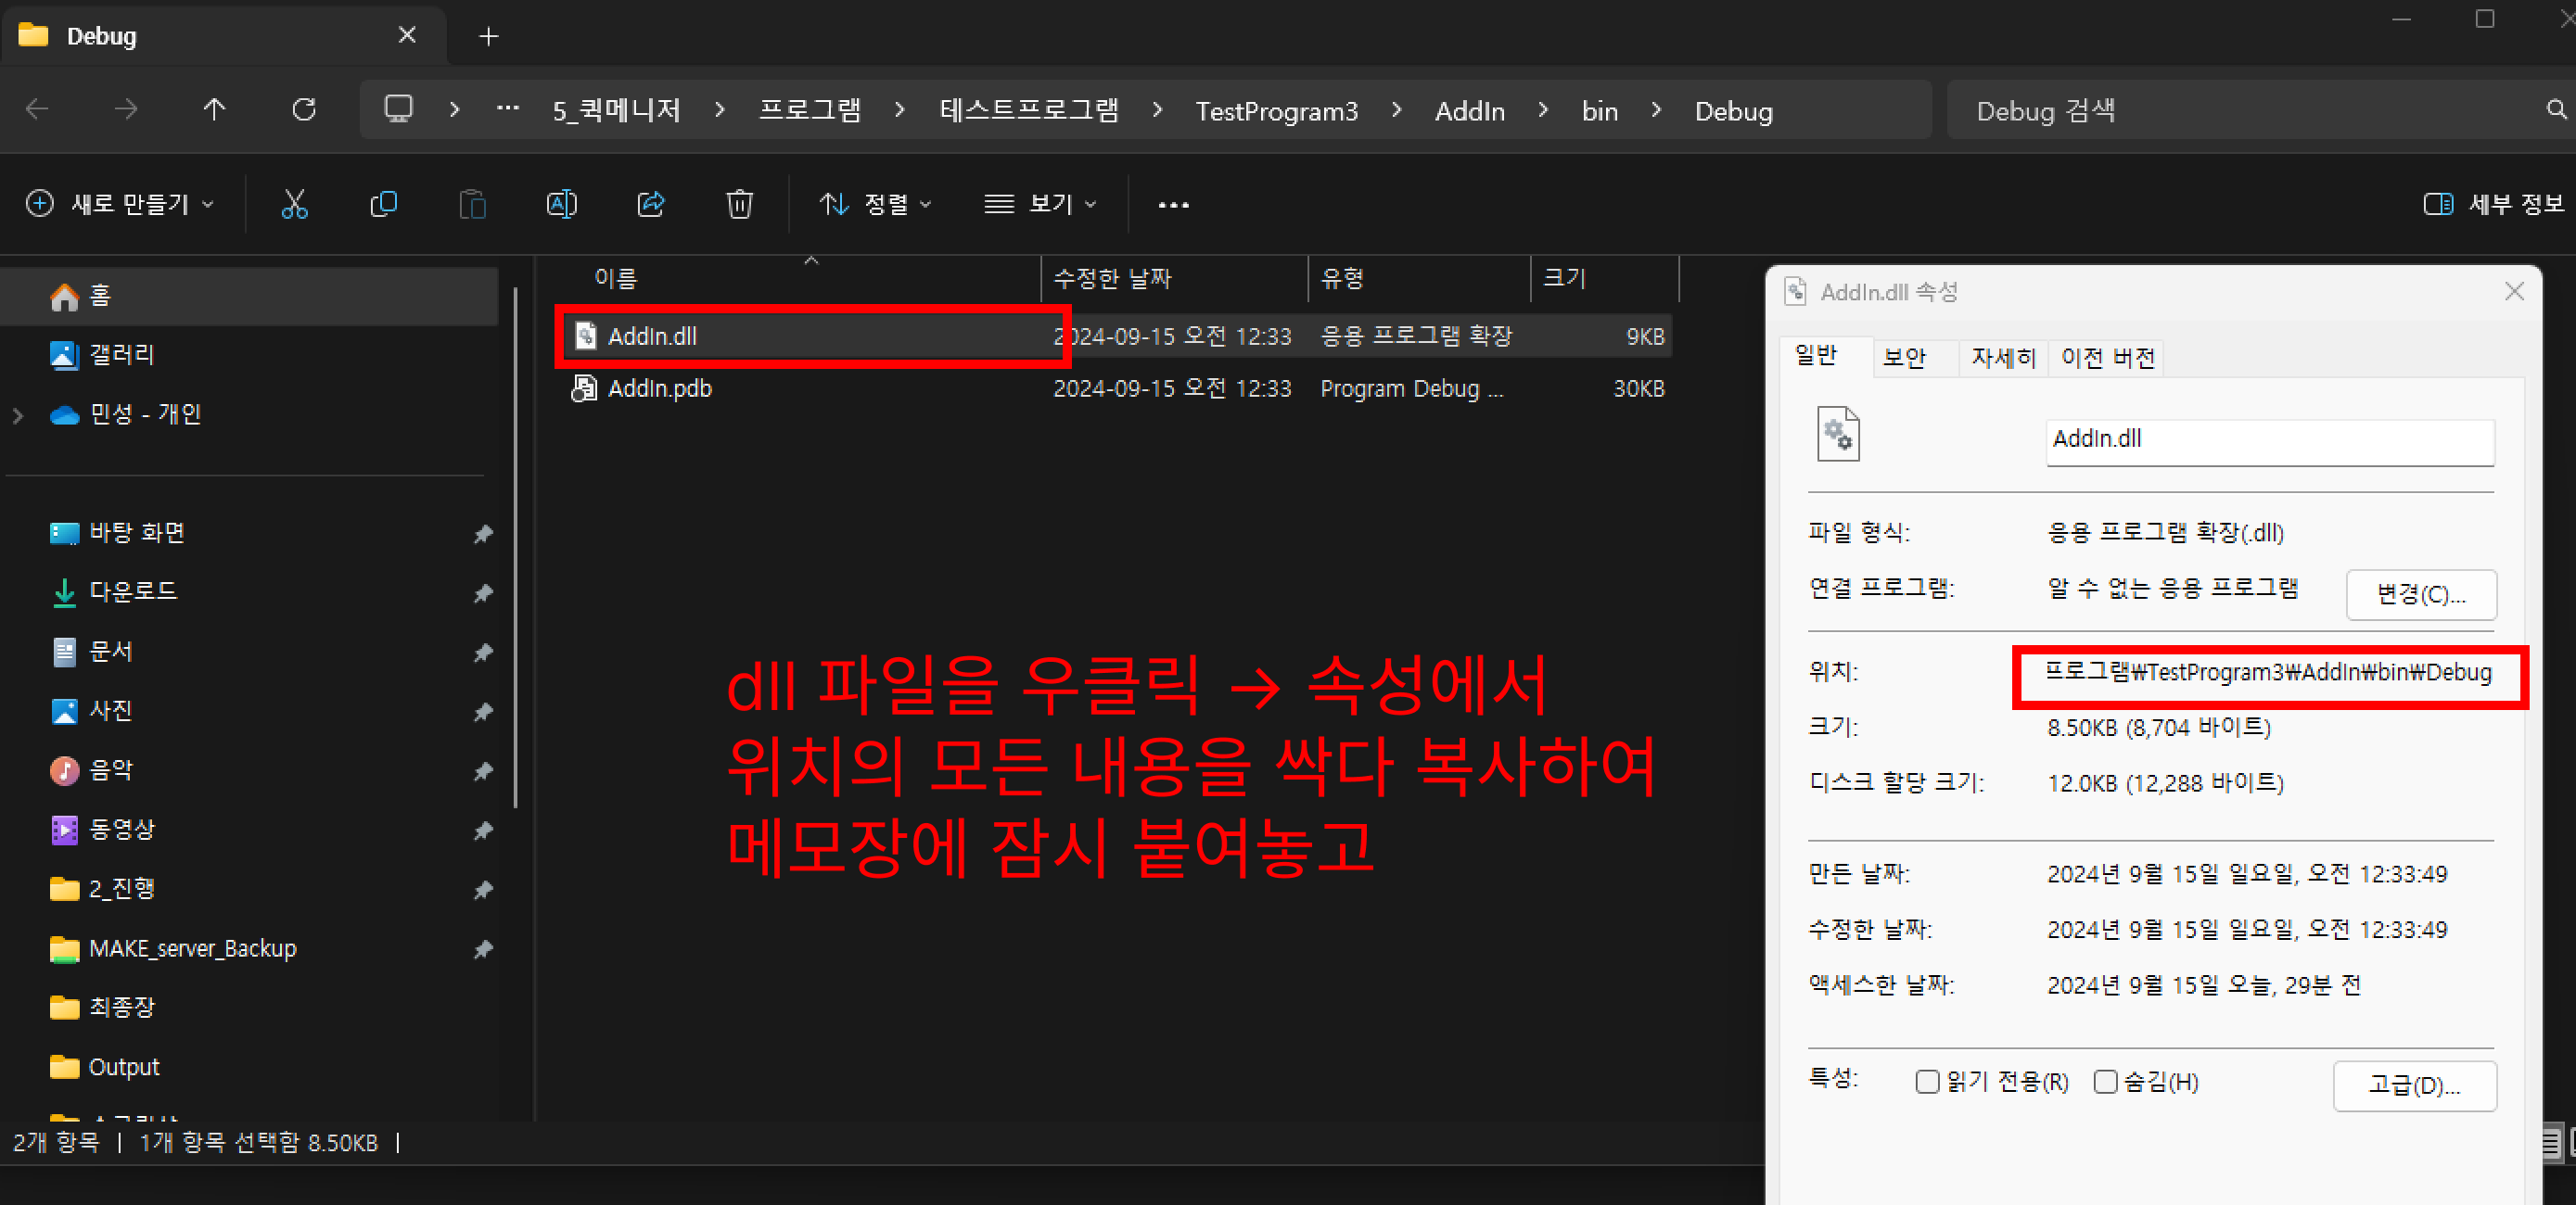Open the 새로 만들기 dropdown
2576x1205 pixels.
pyautogui.click(x=120, y=204)
